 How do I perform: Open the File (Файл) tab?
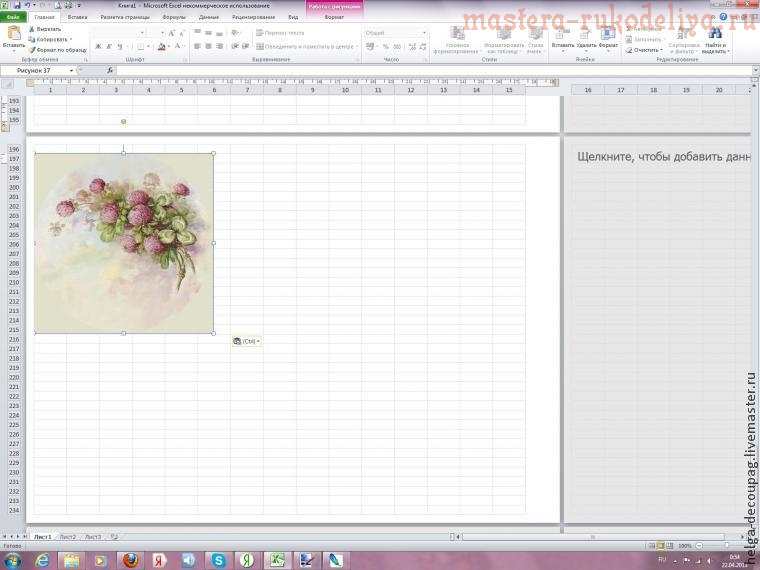[13, 17]
